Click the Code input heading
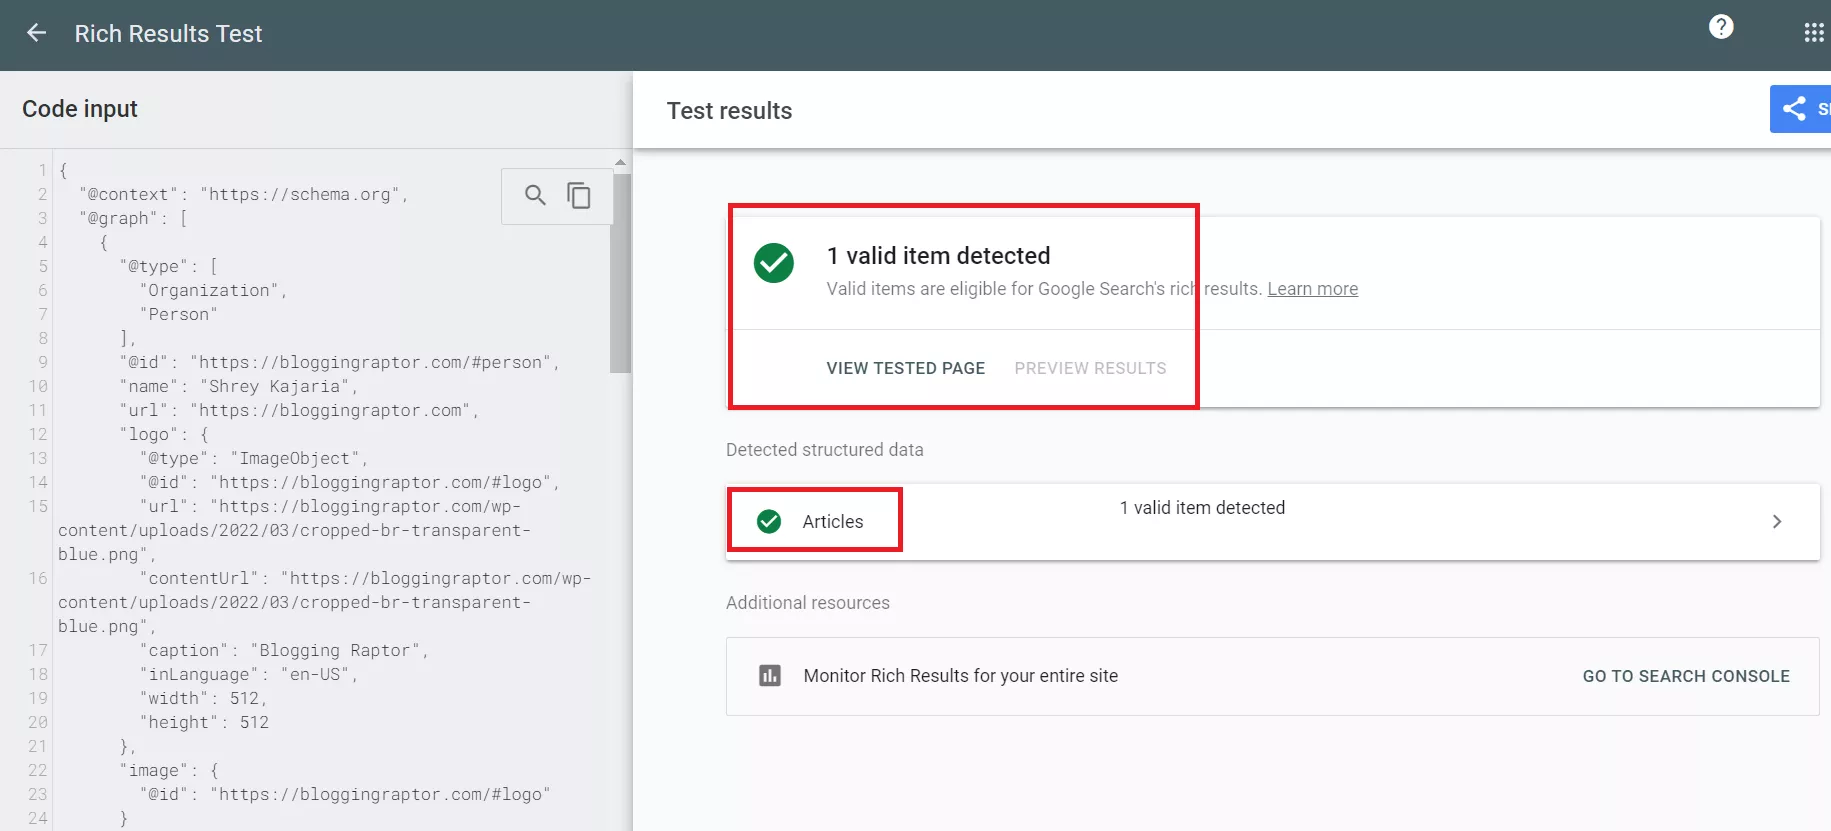The image size is (1831, 831). pos(80,109)
